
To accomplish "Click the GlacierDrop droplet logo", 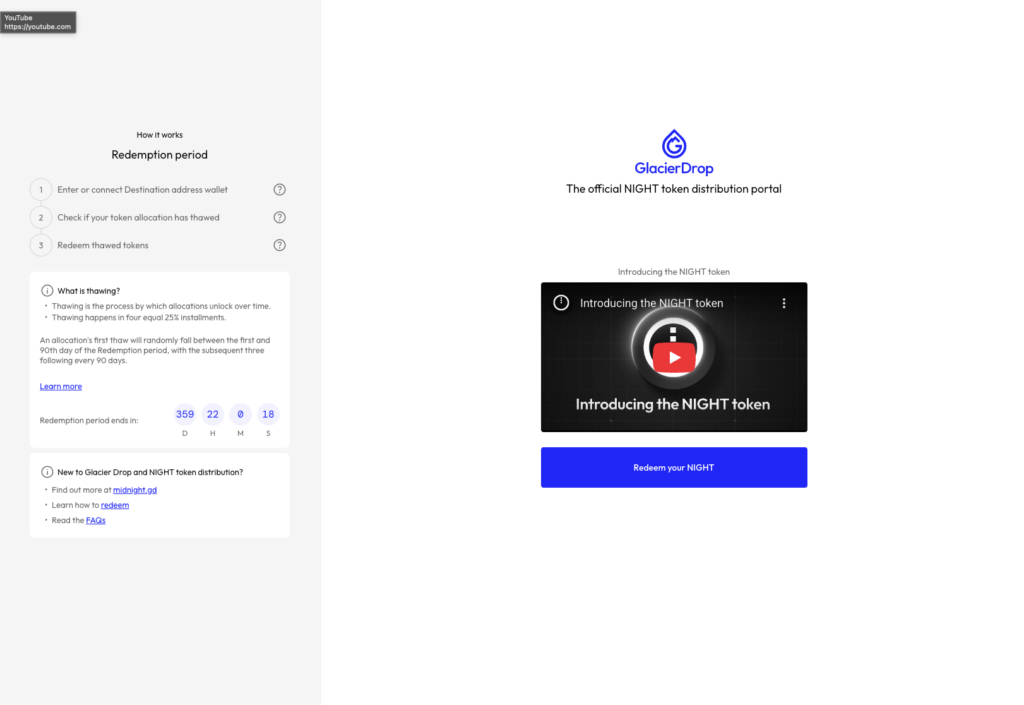I will [674, 144].
